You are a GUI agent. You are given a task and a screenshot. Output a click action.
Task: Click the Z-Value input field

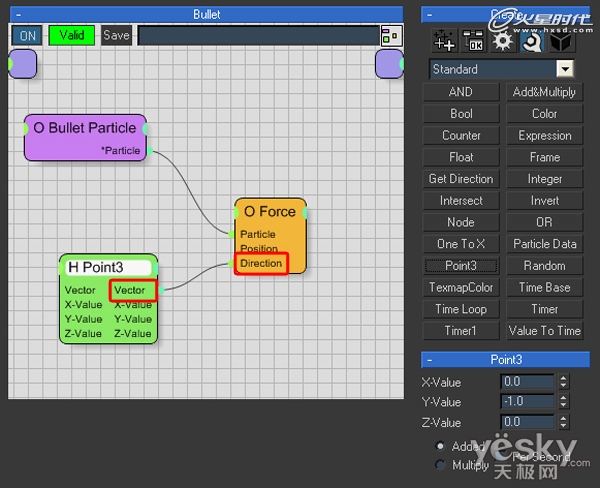tap(527, 422)
